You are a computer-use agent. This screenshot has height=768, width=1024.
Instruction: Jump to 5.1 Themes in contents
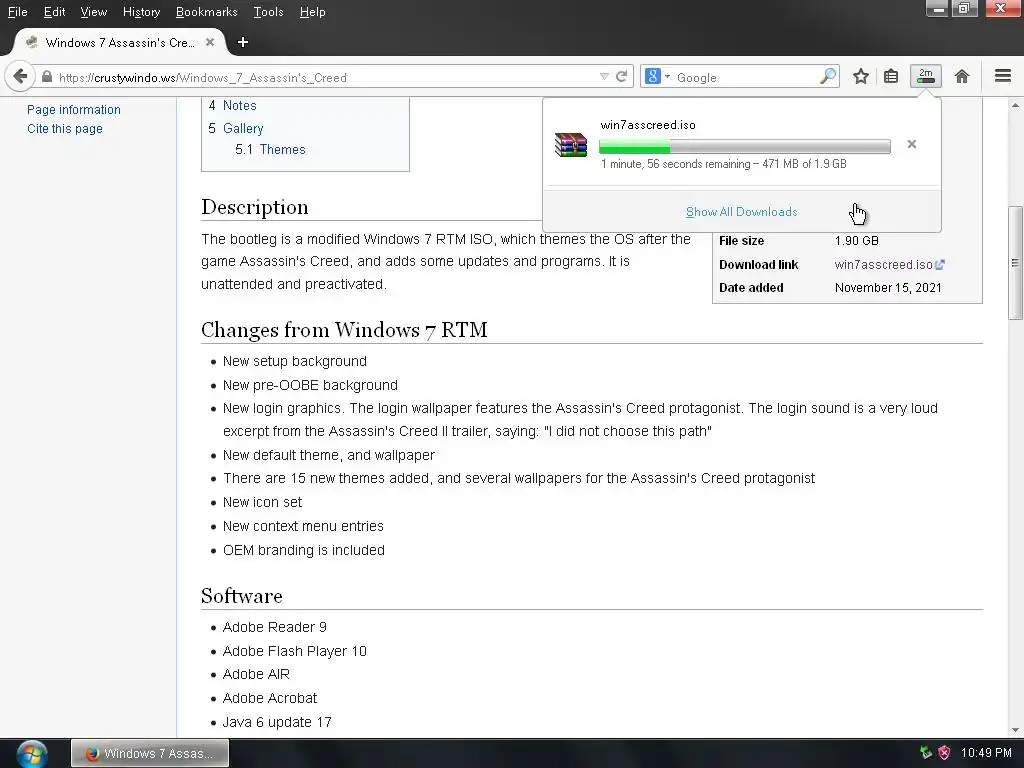tap(270, 150)
